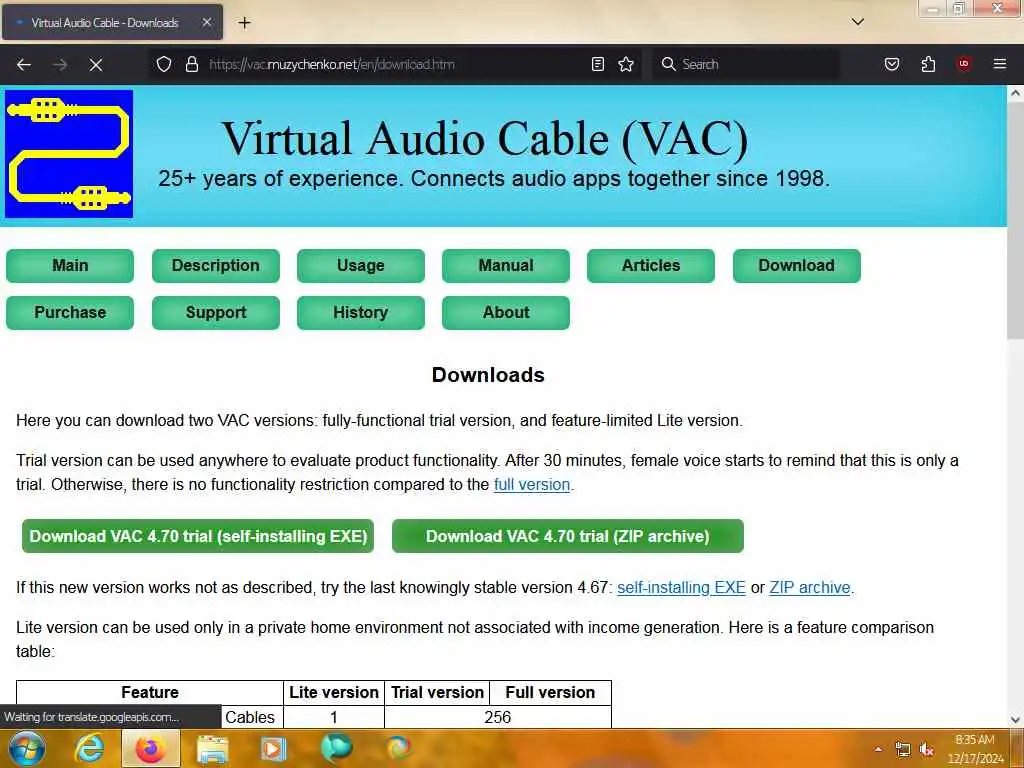Open tracking protection shield icon
Image resolution: width=1024 pixels, height=768 pixels.
point(164,64)
